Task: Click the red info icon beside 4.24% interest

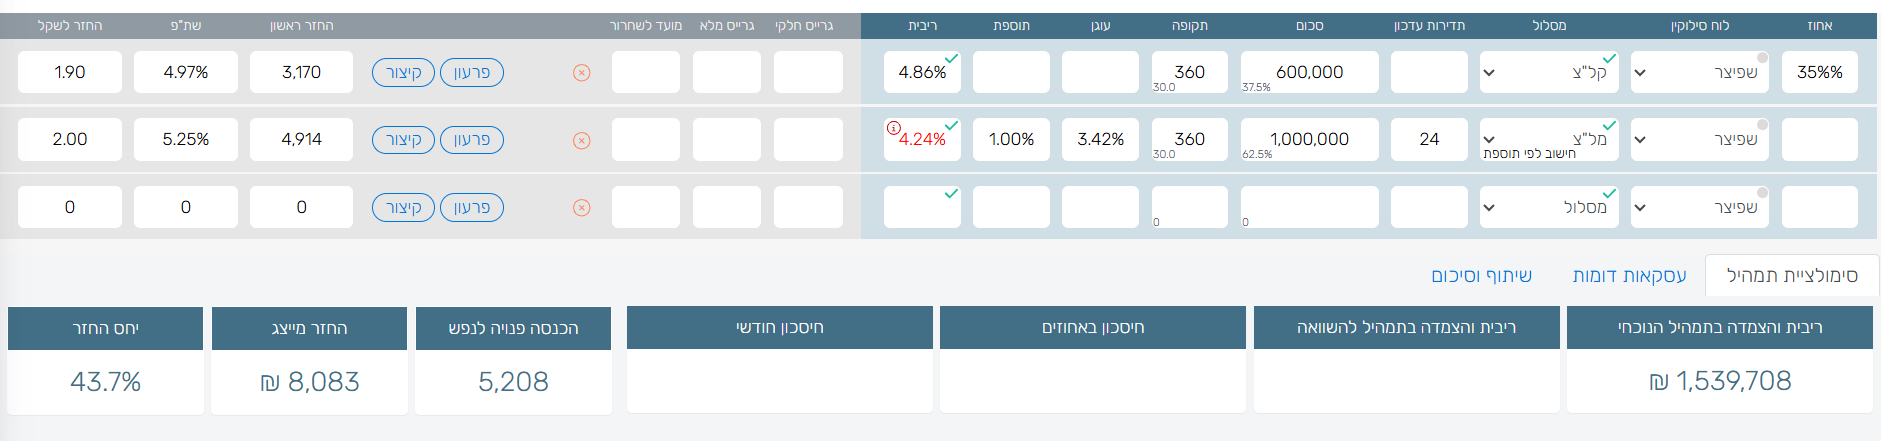Action: tap(893, 128)
